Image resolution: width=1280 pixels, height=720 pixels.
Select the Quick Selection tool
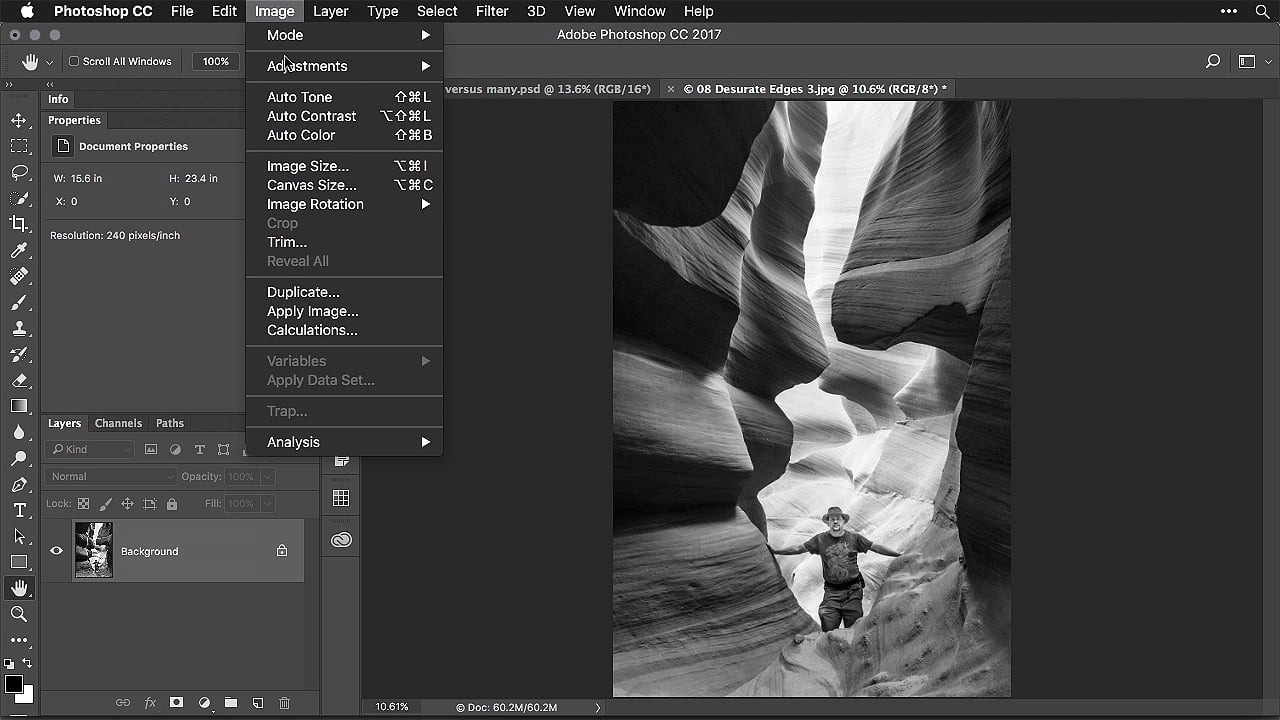pos(19,198)
